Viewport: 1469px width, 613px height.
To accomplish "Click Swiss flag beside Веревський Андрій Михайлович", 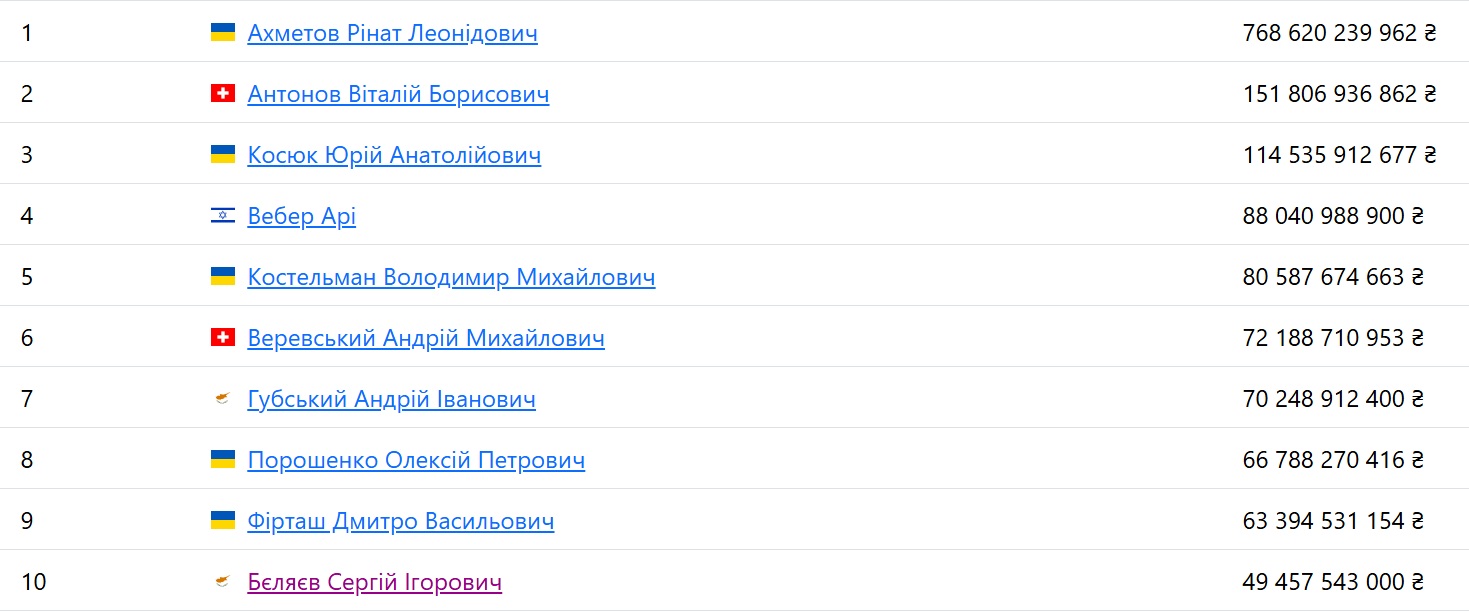I will pos(222,338).
